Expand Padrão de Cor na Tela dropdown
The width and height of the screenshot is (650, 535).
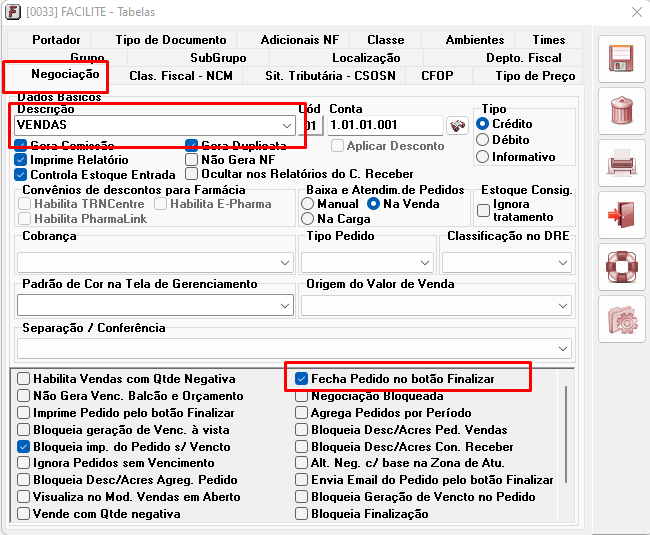tap(284, 306)
